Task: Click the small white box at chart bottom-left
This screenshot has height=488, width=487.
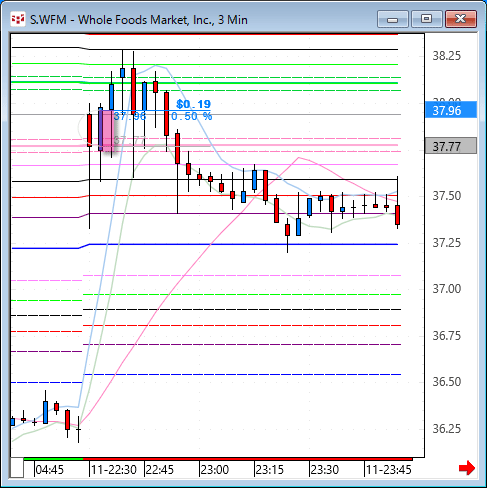Action: [17, 468]
